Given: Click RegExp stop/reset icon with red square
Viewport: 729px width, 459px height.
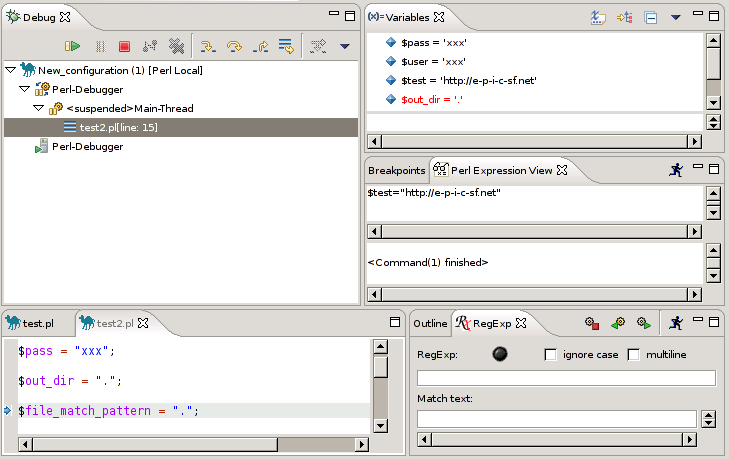Looking at the screenshot, I should click(x=592, y=323).
